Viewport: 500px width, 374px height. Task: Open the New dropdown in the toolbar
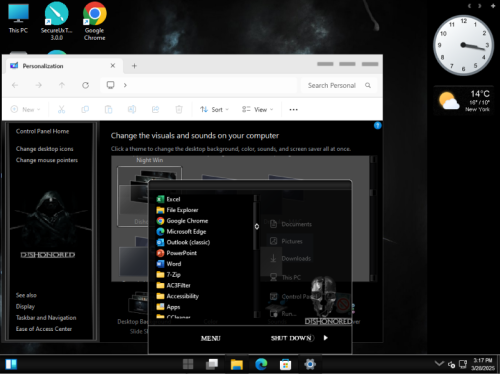(x=25, y=109)
